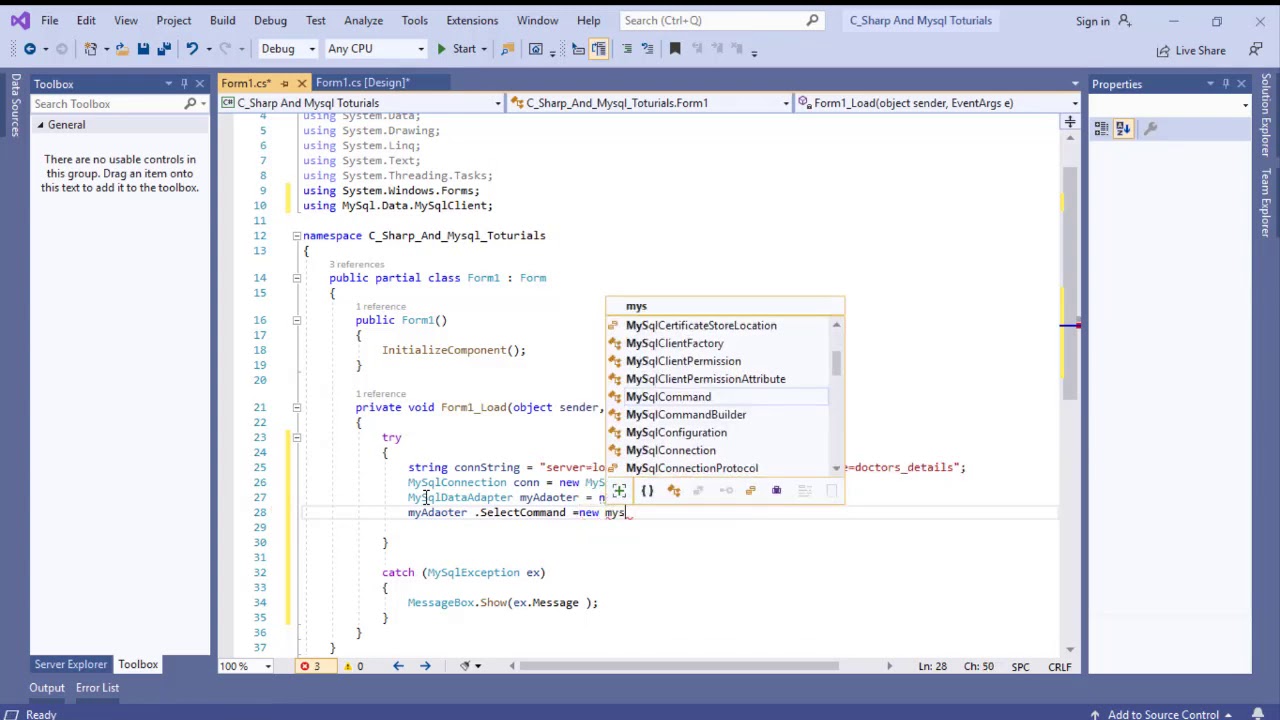
Task: Collapse the Form1 class block on line 14
Action: (296, 278)
